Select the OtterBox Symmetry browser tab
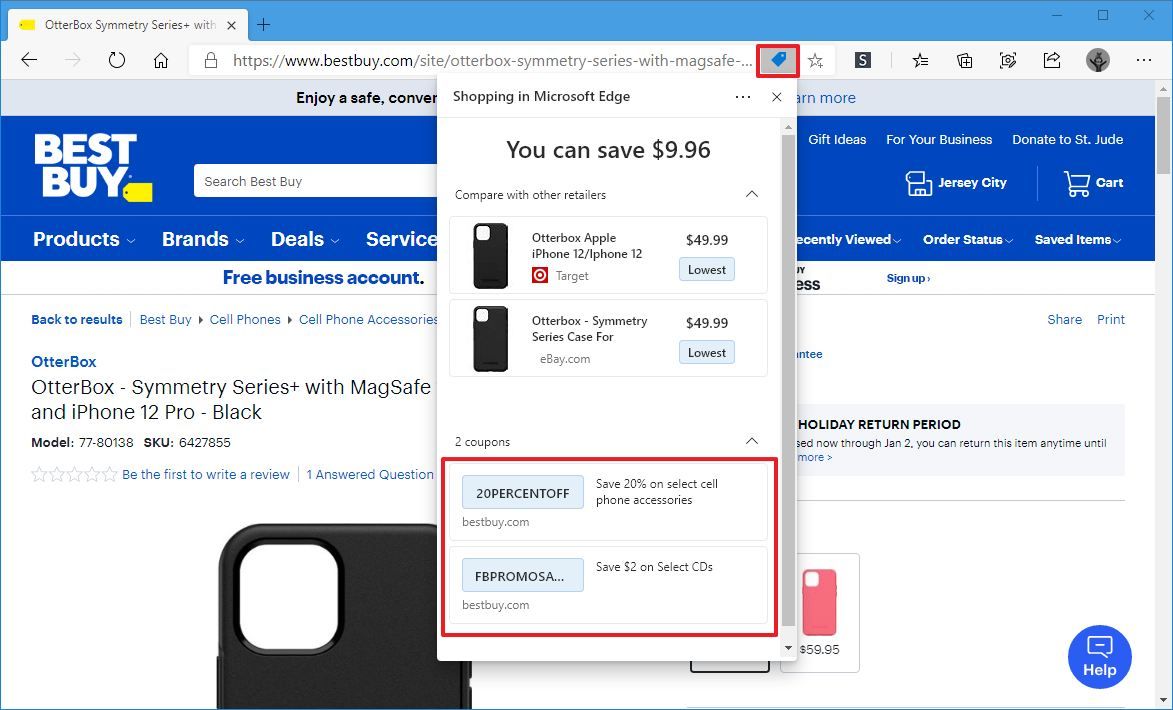The height and width of the screenshot is (710, 1173). click(x=120, y=24)
